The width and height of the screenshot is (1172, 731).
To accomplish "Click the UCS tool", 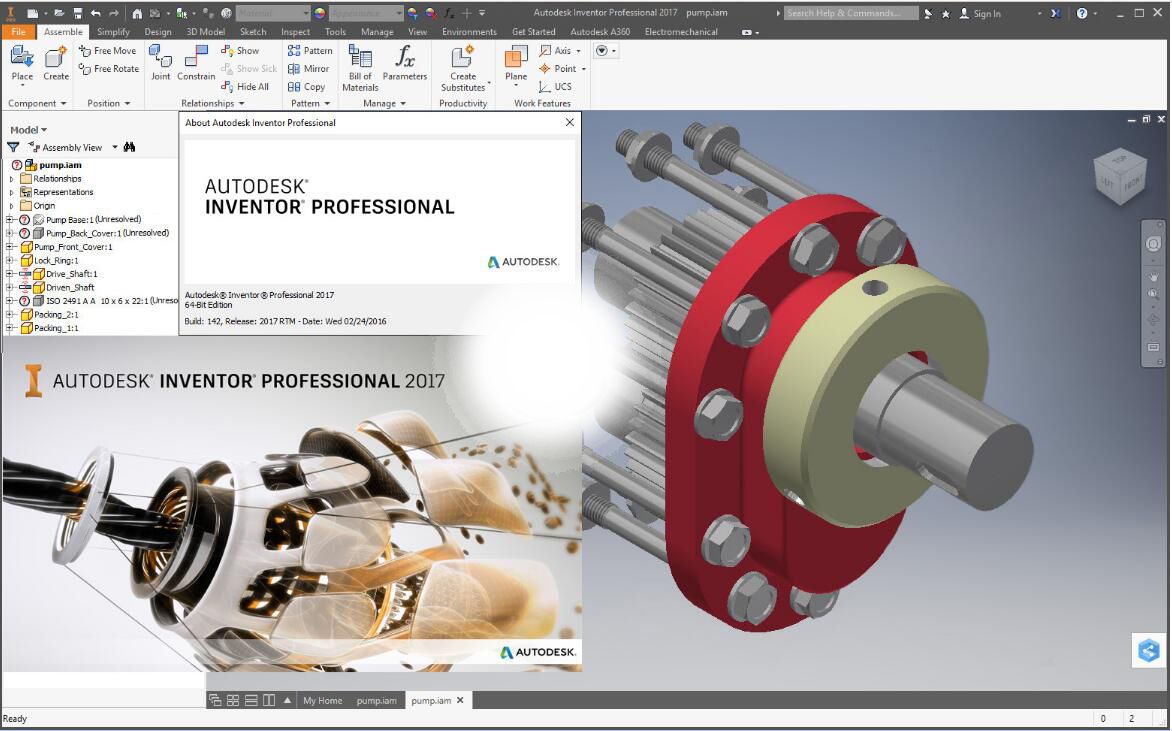I will point(555,87).
